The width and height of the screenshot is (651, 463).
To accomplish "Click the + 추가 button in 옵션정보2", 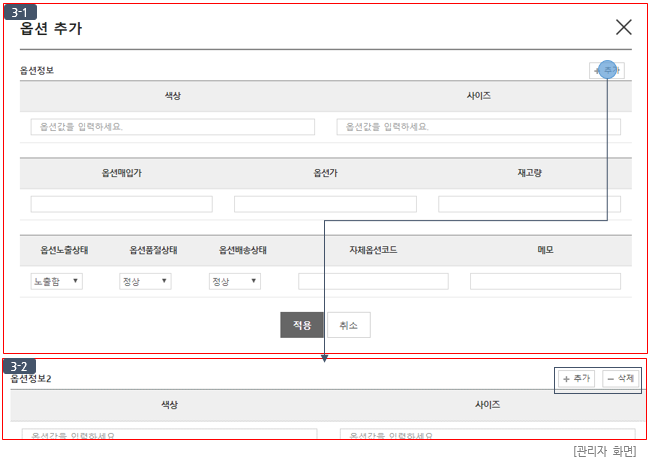I will (577, 379).
